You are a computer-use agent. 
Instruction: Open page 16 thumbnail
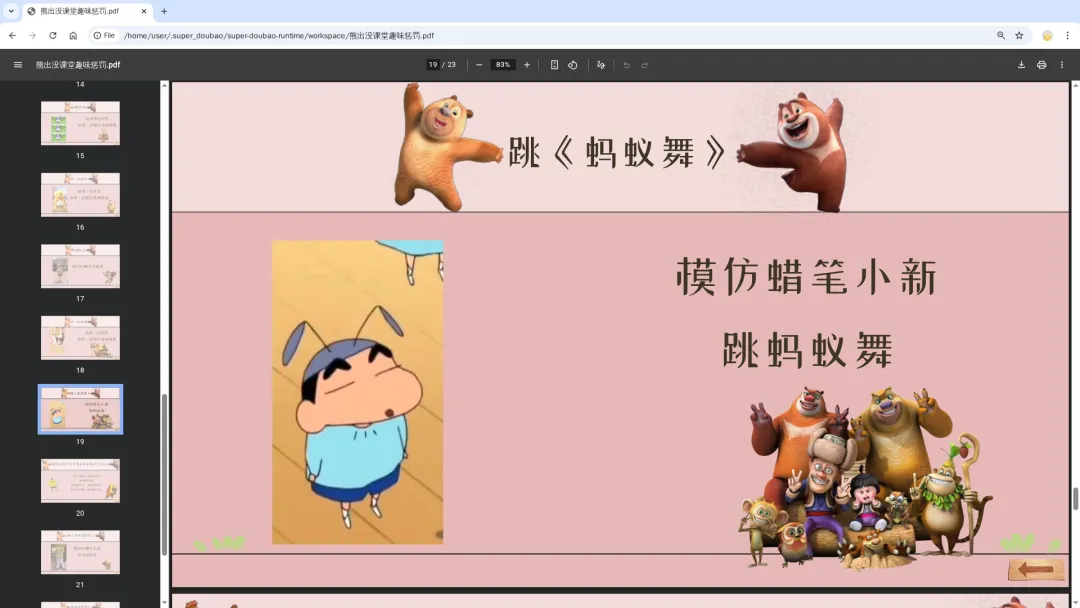[x=80, y=195]
